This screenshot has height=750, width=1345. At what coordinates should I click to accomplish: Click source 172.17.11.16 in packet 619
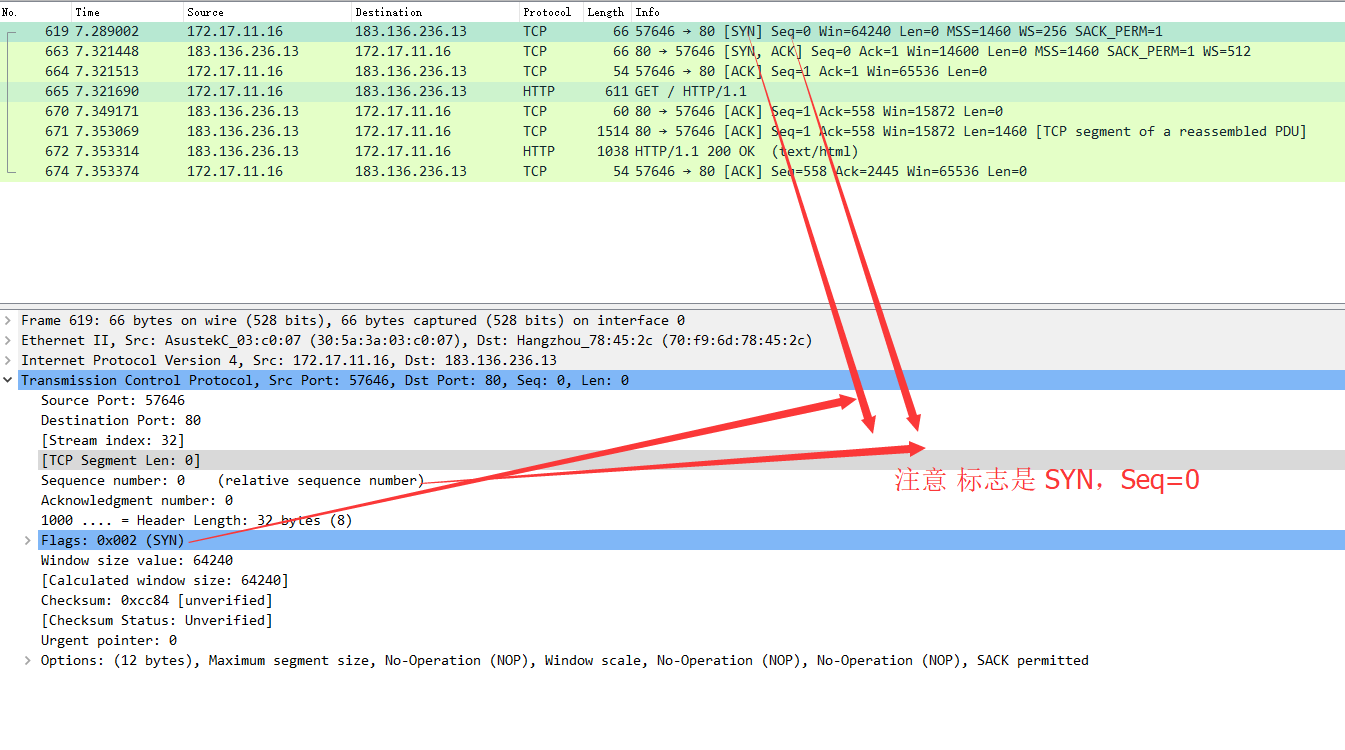235,32
